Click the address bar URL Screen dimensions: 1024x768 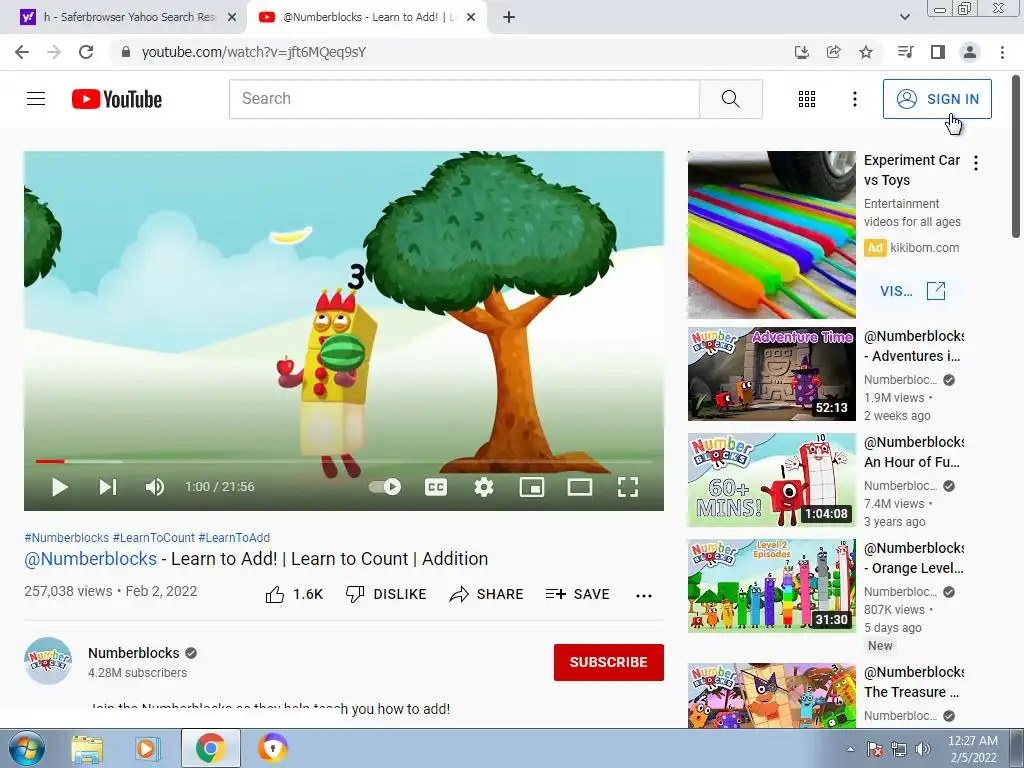pyautogui.click(x=254, y=52)
